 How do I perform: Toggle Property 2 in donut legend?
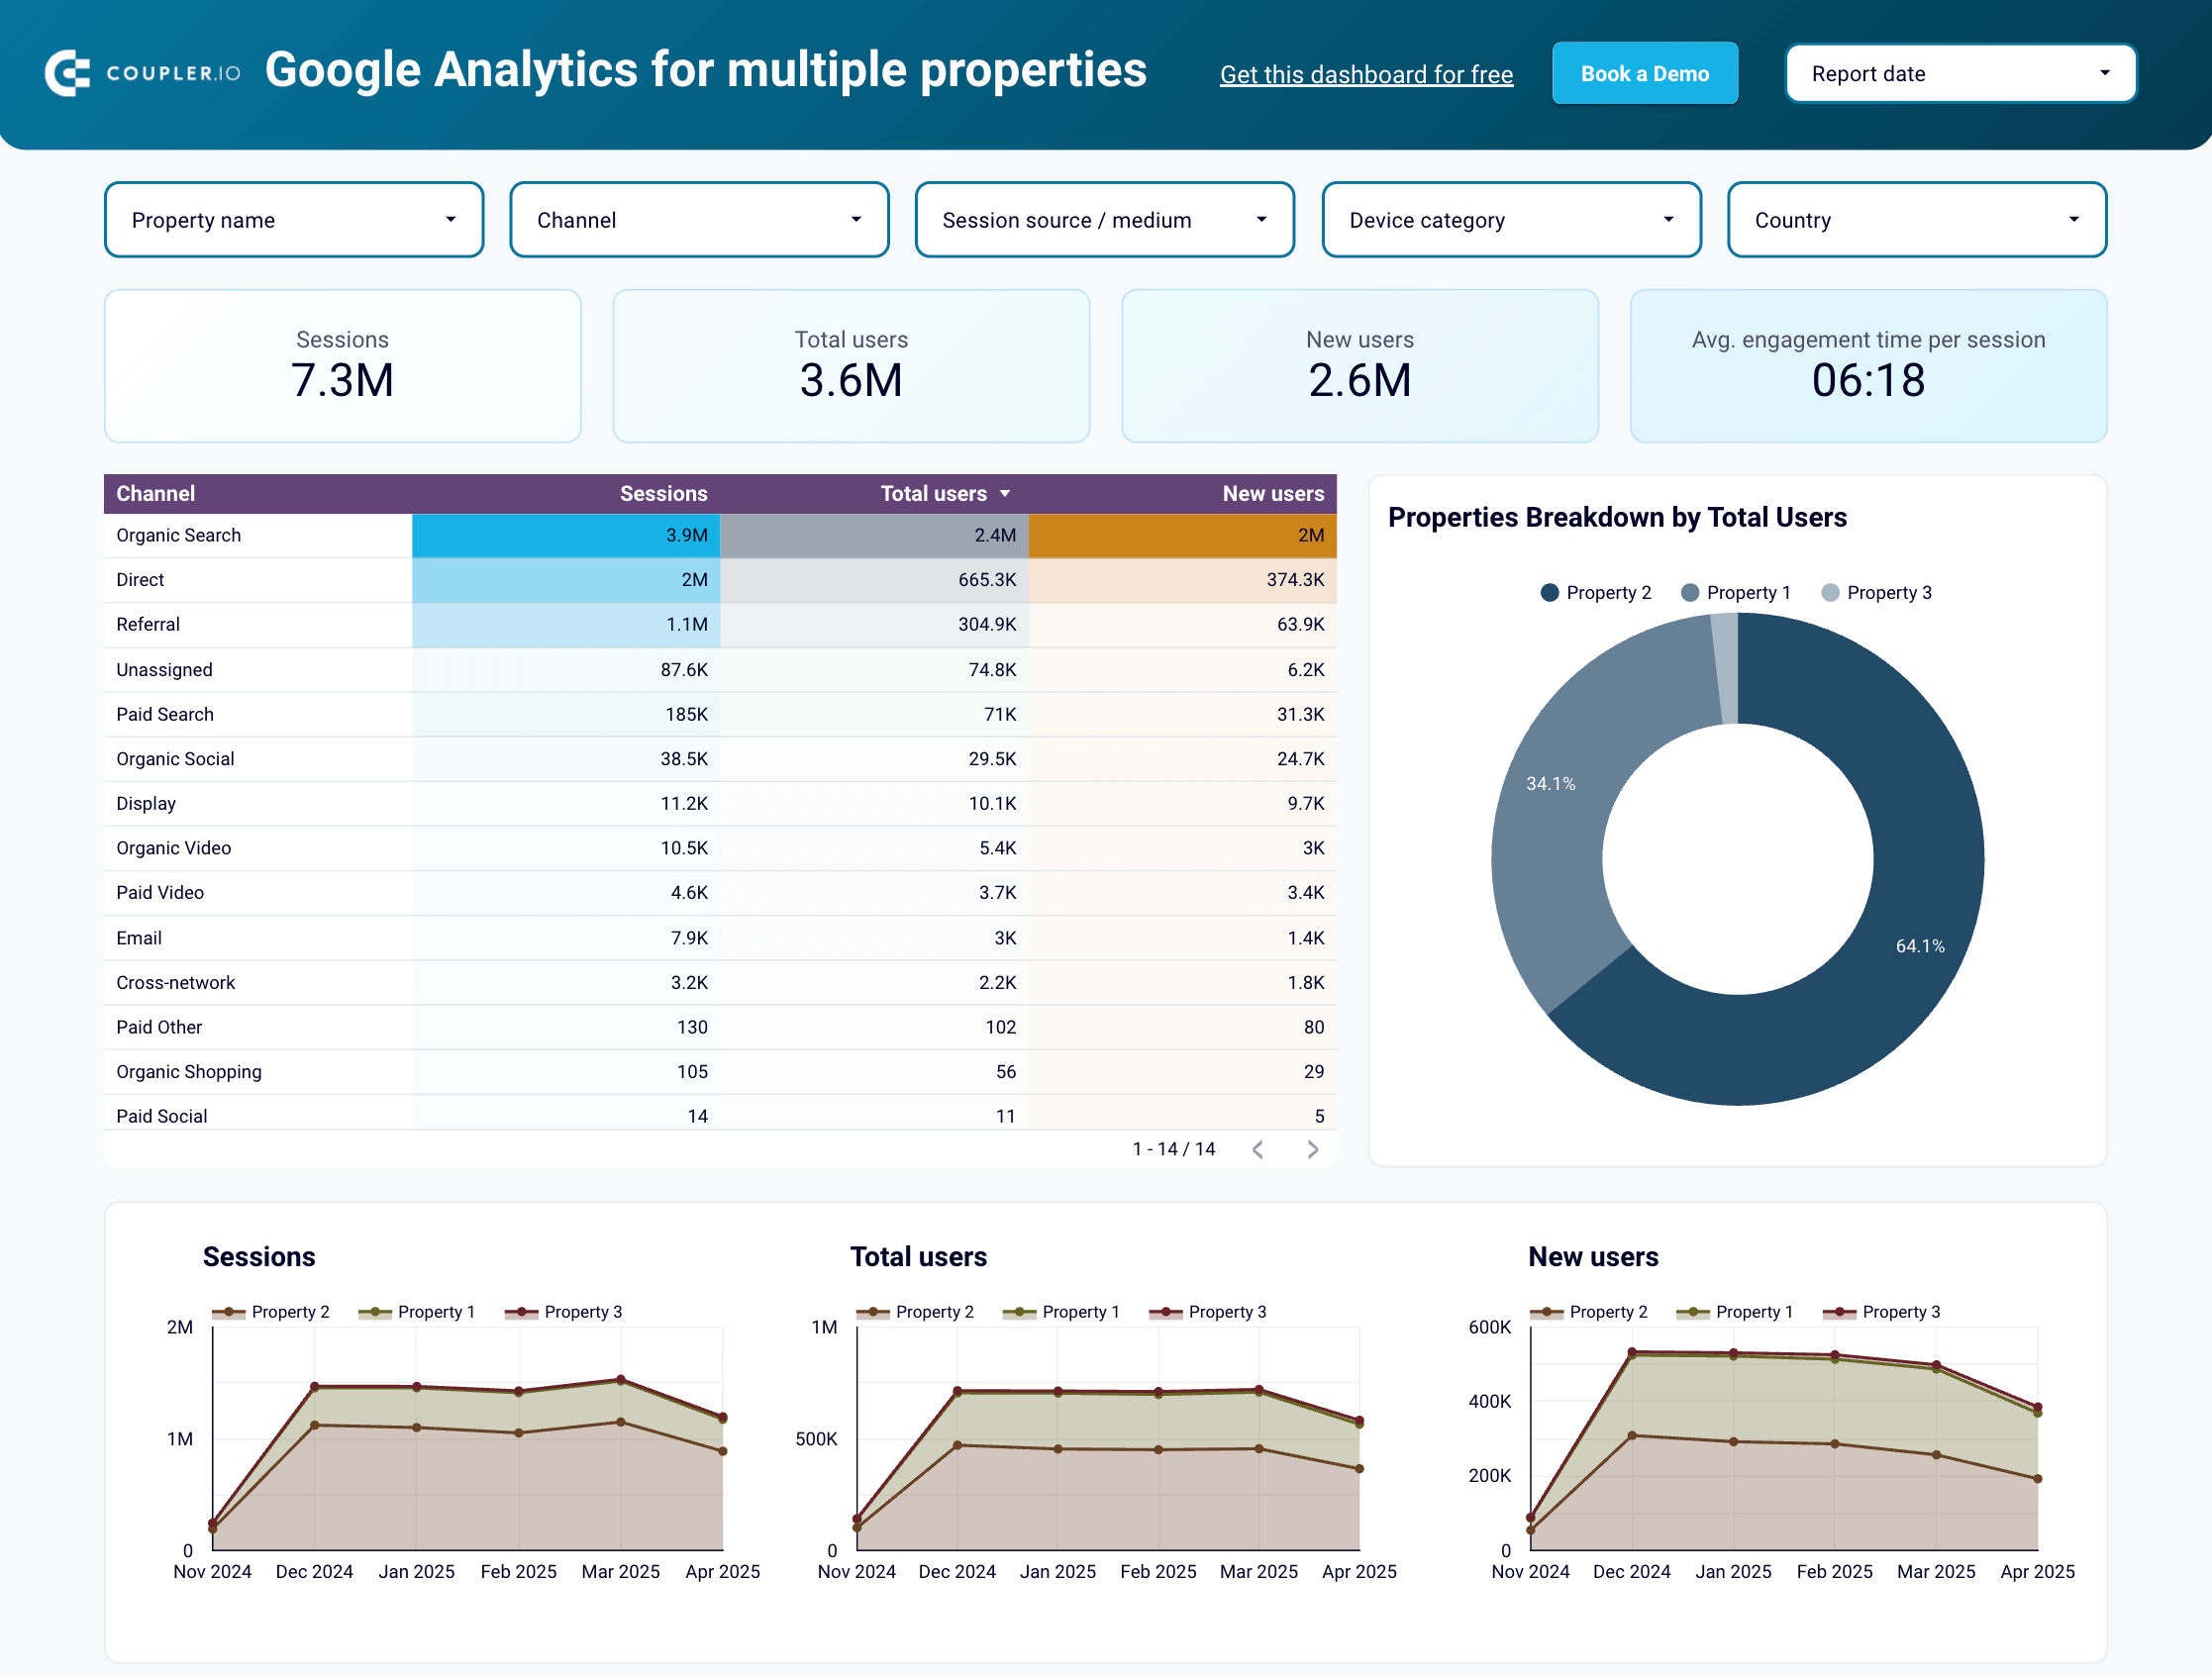[x=1596, y=593]
